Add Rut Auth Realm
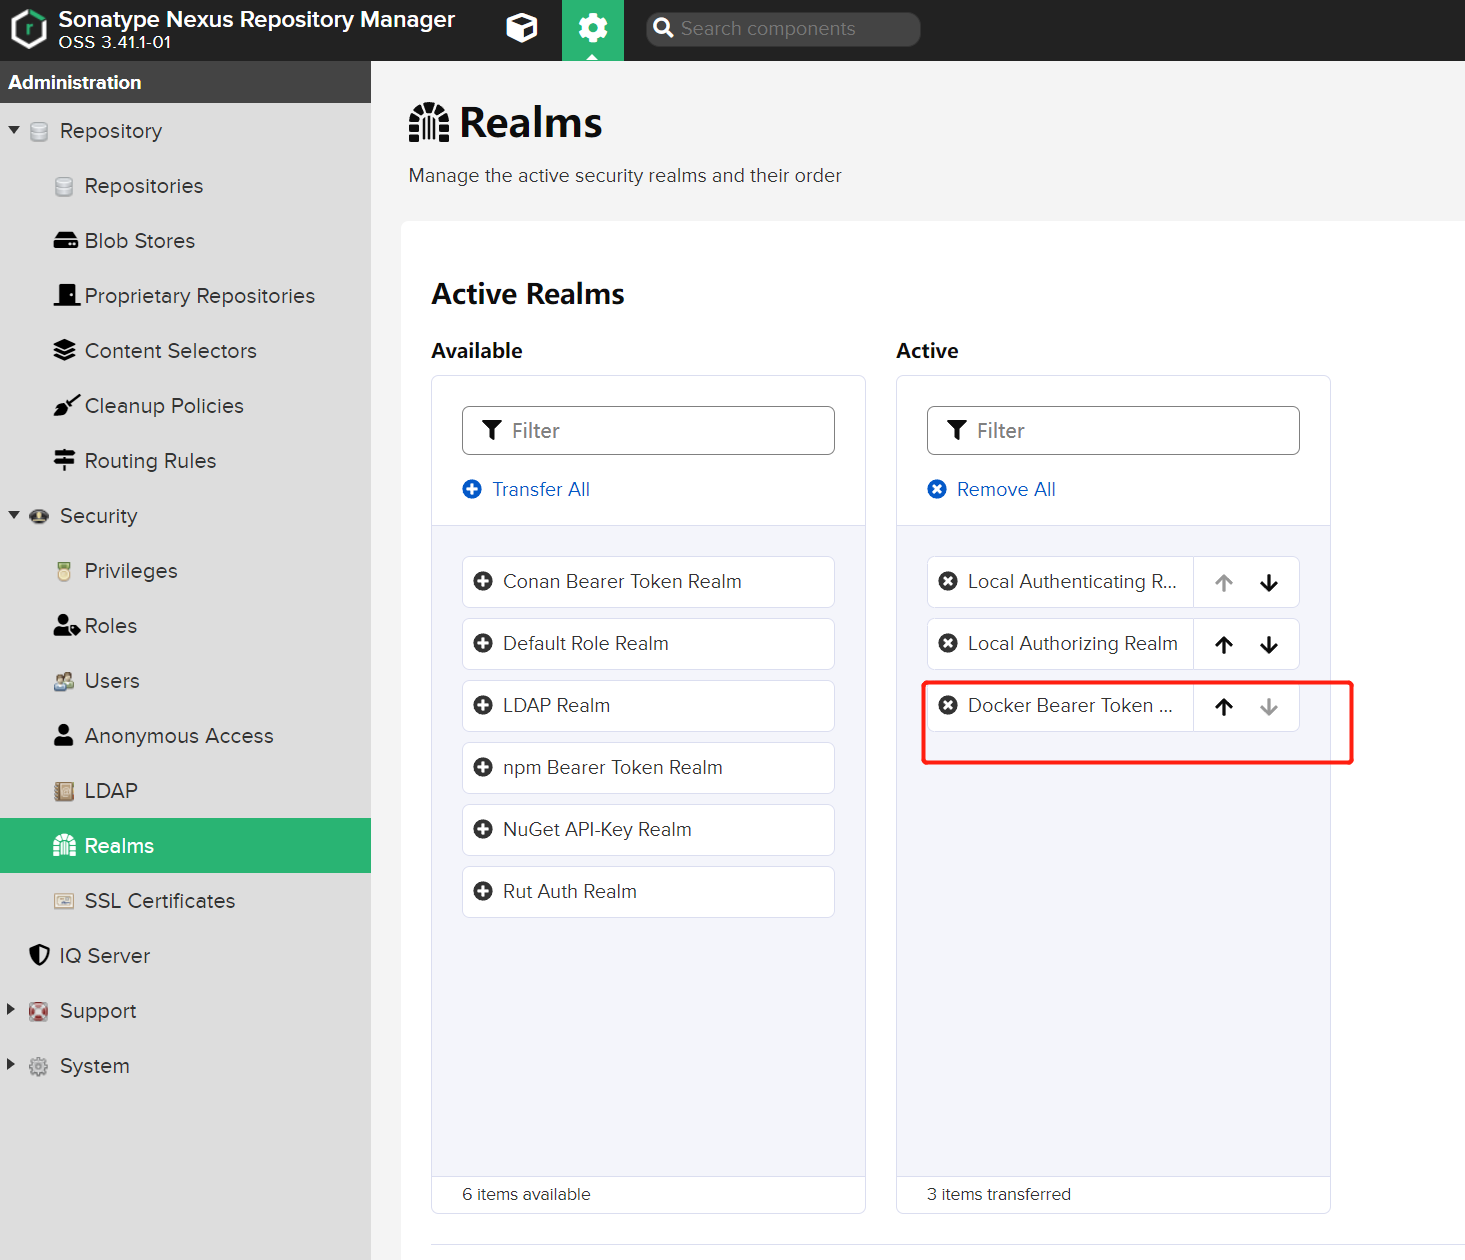This screenshot has width=1465, height=1260. pos(648,892)
